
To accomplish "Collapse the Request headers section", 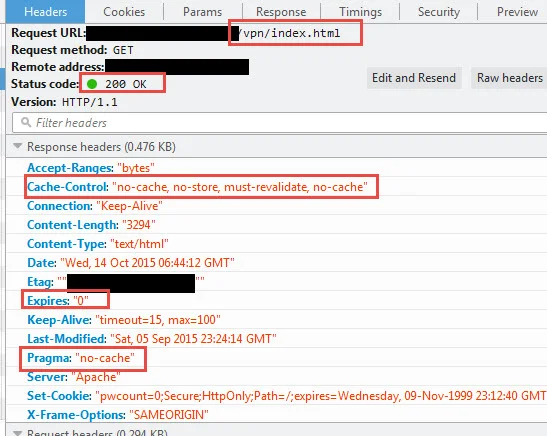I will click(17, 433).
